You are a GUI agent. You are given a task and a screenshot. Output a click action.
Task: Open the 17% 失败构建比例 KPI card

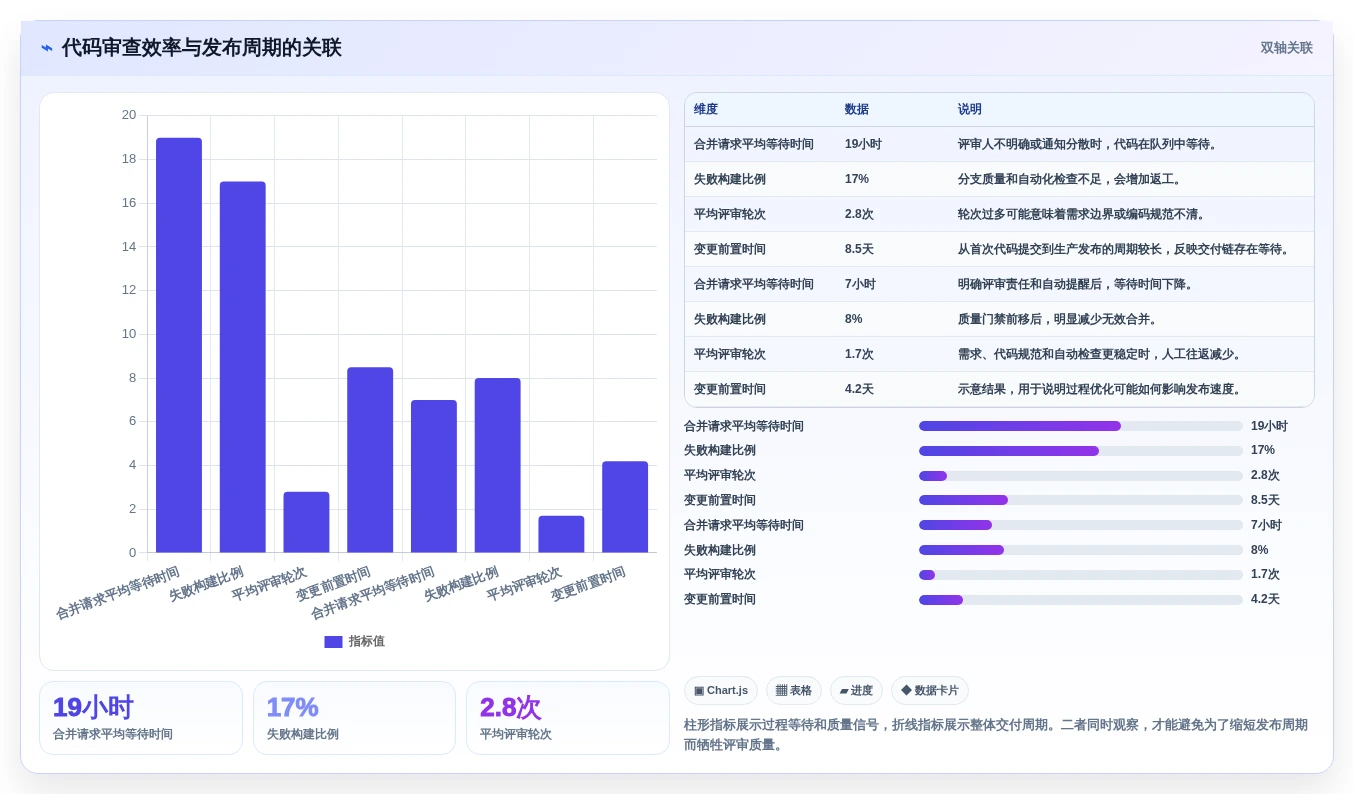[355, 718]
